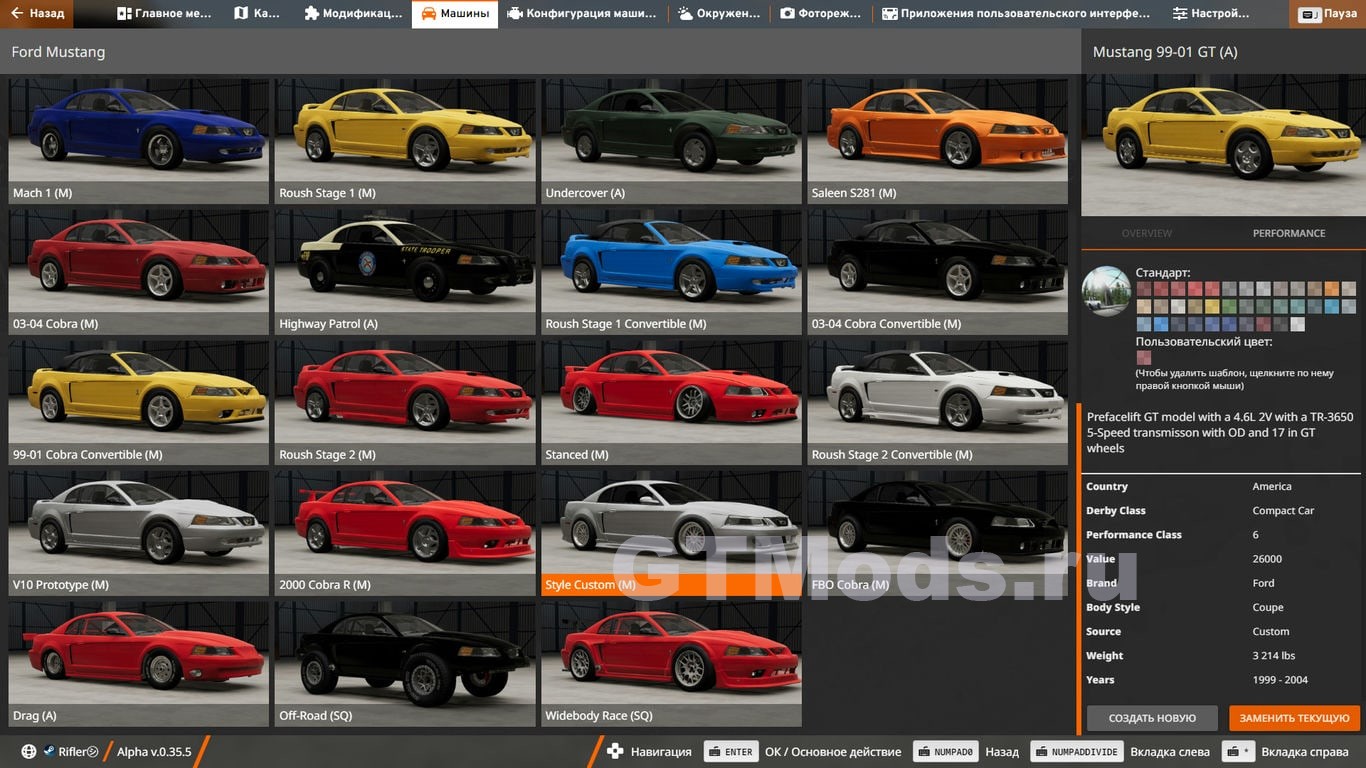The image size is (1366, 768).
Task: Click the Value figure 26000
Action: click(1267, 559)
